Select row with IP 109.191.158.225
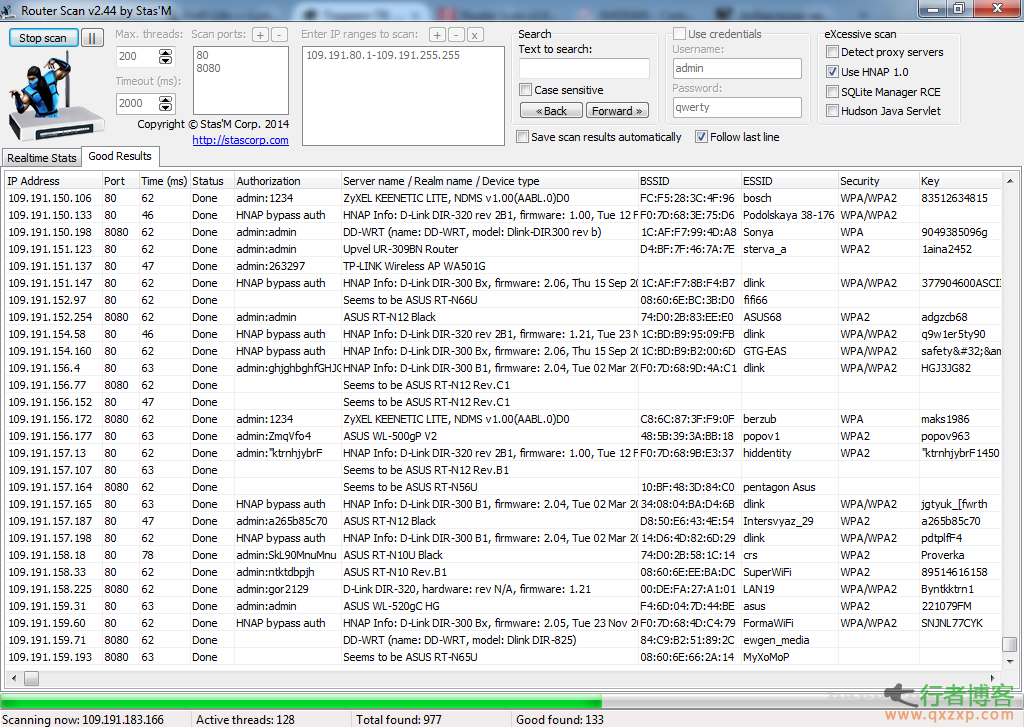 point(504,588)
